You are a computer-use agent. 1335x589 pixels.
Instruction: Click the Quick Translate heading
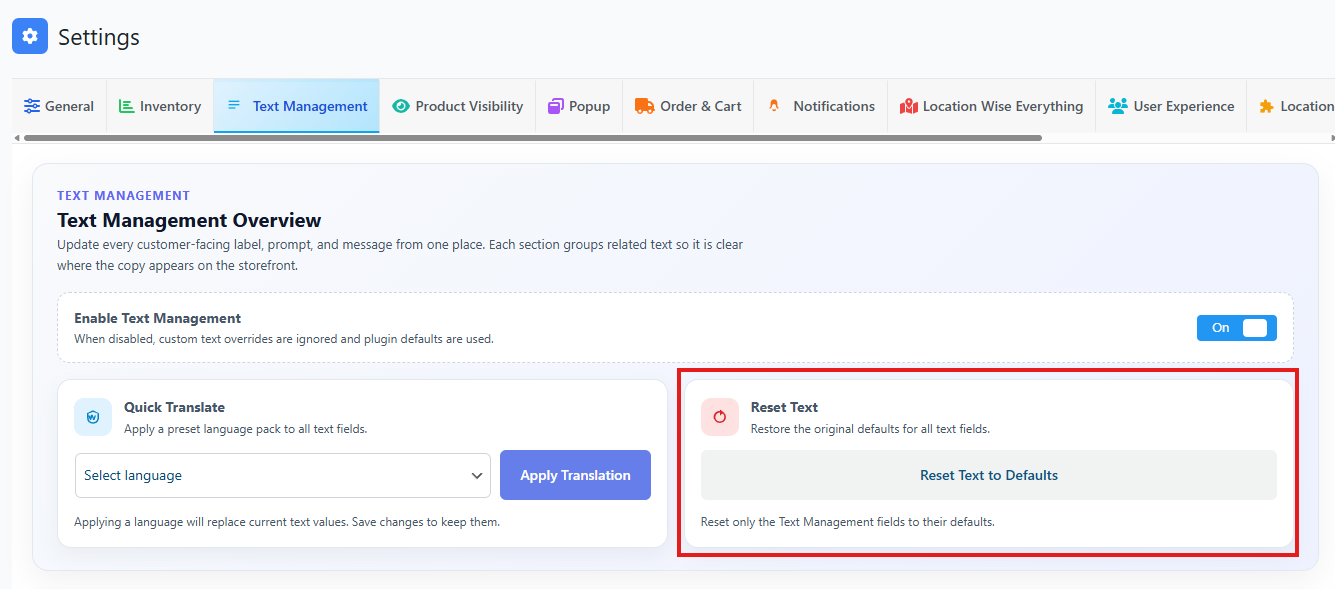[174, 407]
